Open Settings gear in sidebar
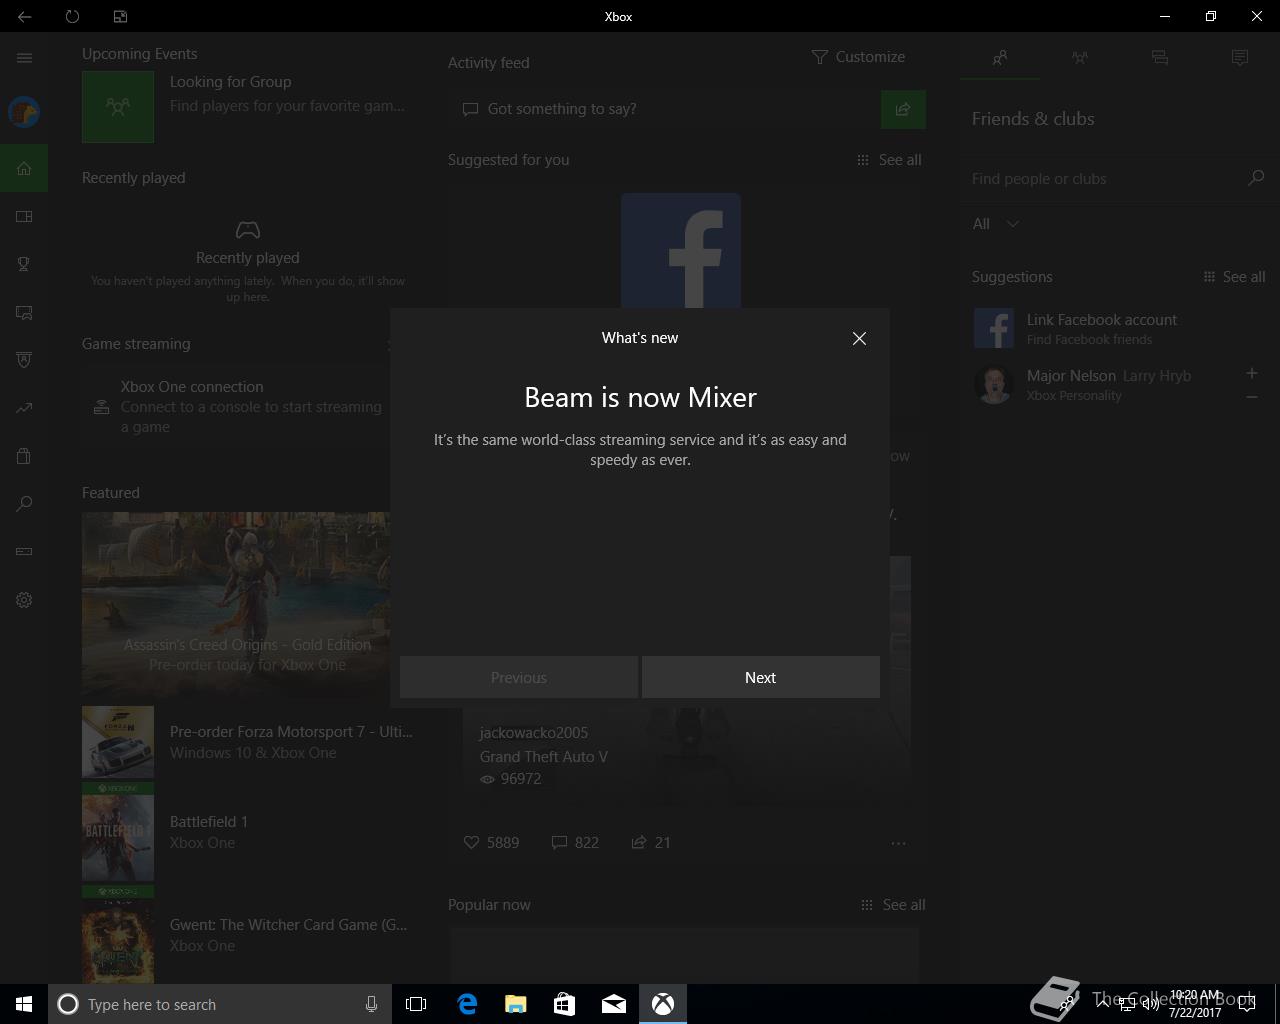The width and height of the screenshot is (1280, 1024). point(24,600)
